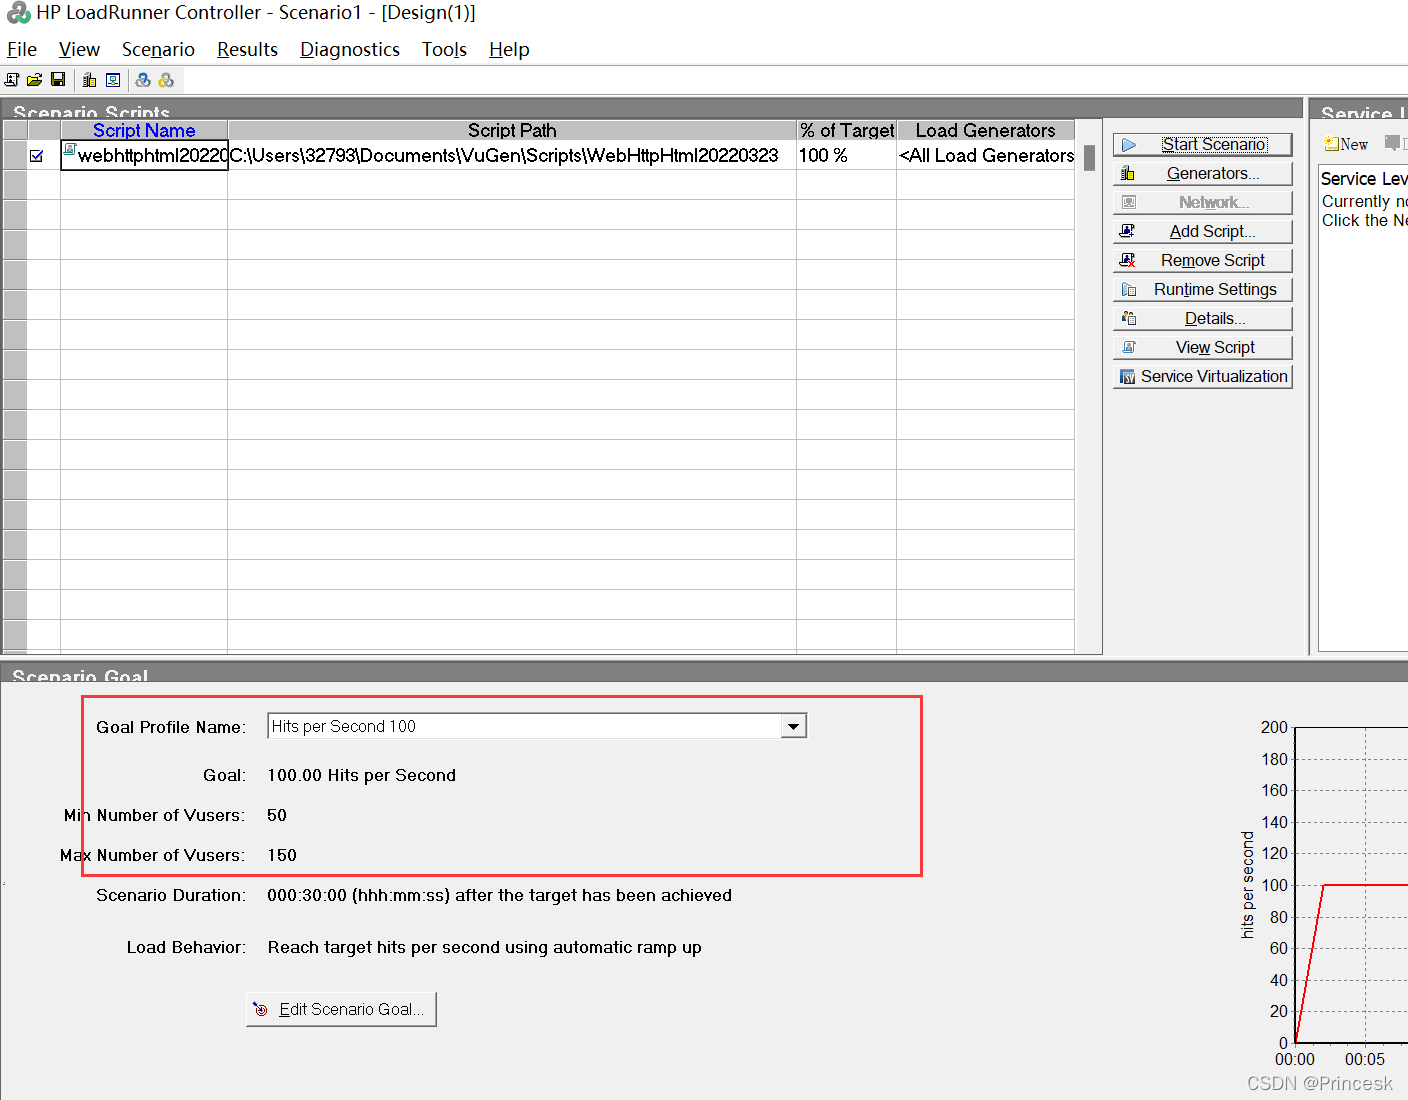
Task: Click the % of Target column header
Action: coord(847,130)
